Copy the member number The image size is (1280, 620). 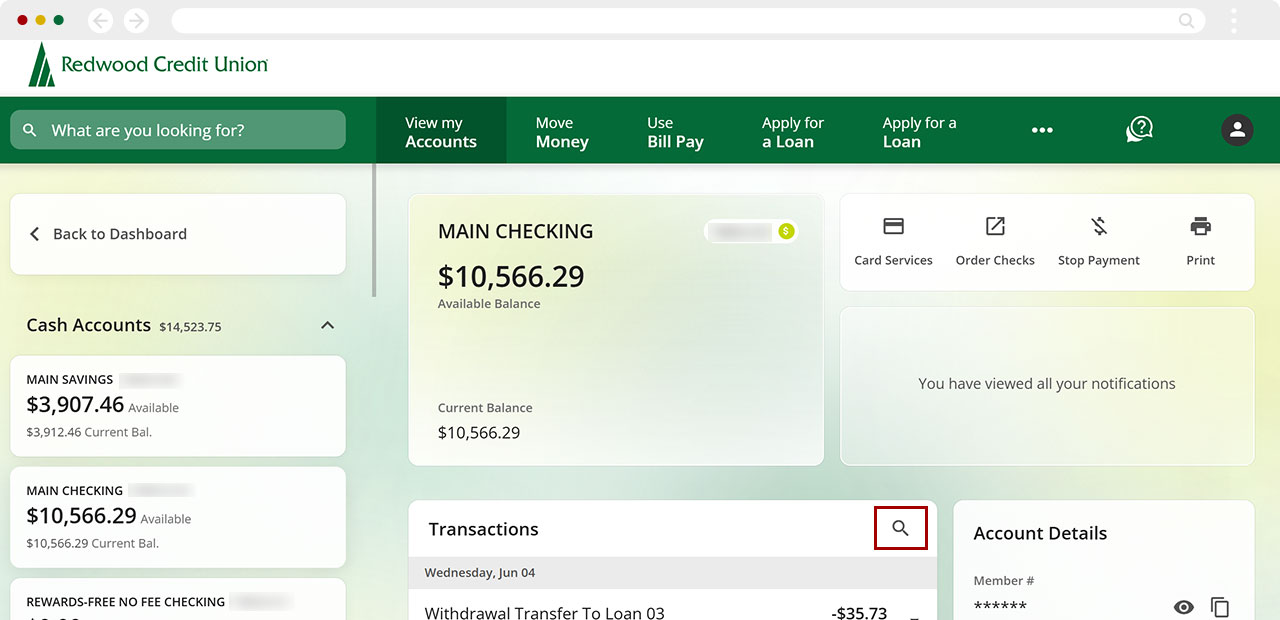pos(1220,607)
